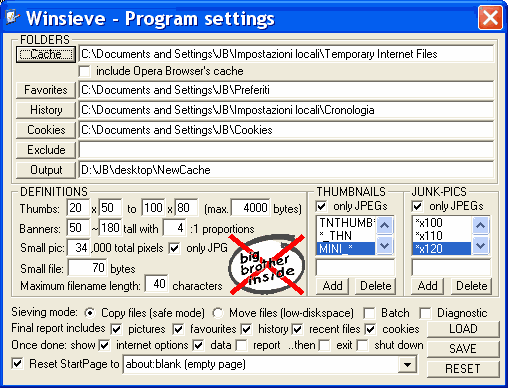508x388 pixels.
Task: Uncheck only JPEGs under THUMBNAILS
Action: pyautogui.click(x=321, y=206)
